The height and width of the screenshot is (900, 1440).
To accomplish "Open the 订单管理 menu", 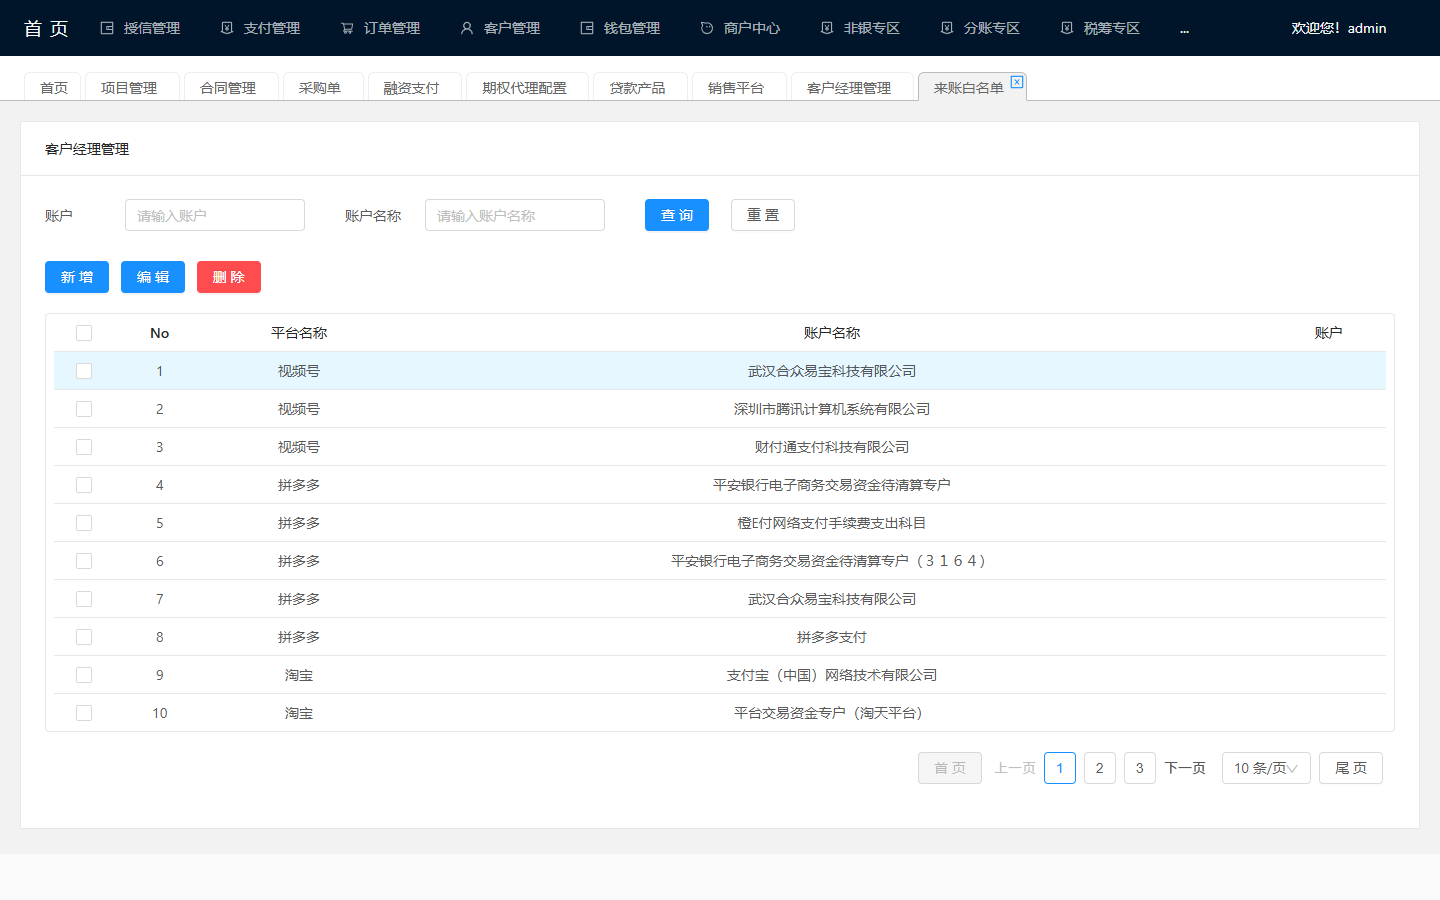I will pos(381,28).
